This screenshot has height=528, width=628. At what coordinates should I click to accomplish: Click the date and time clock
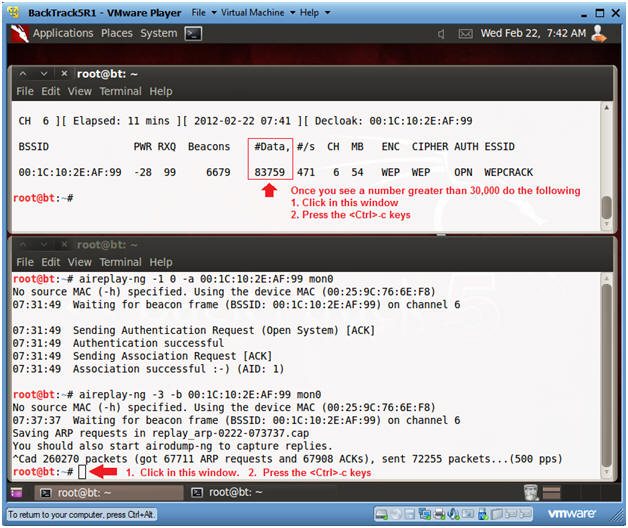click(x=533, y=33)
